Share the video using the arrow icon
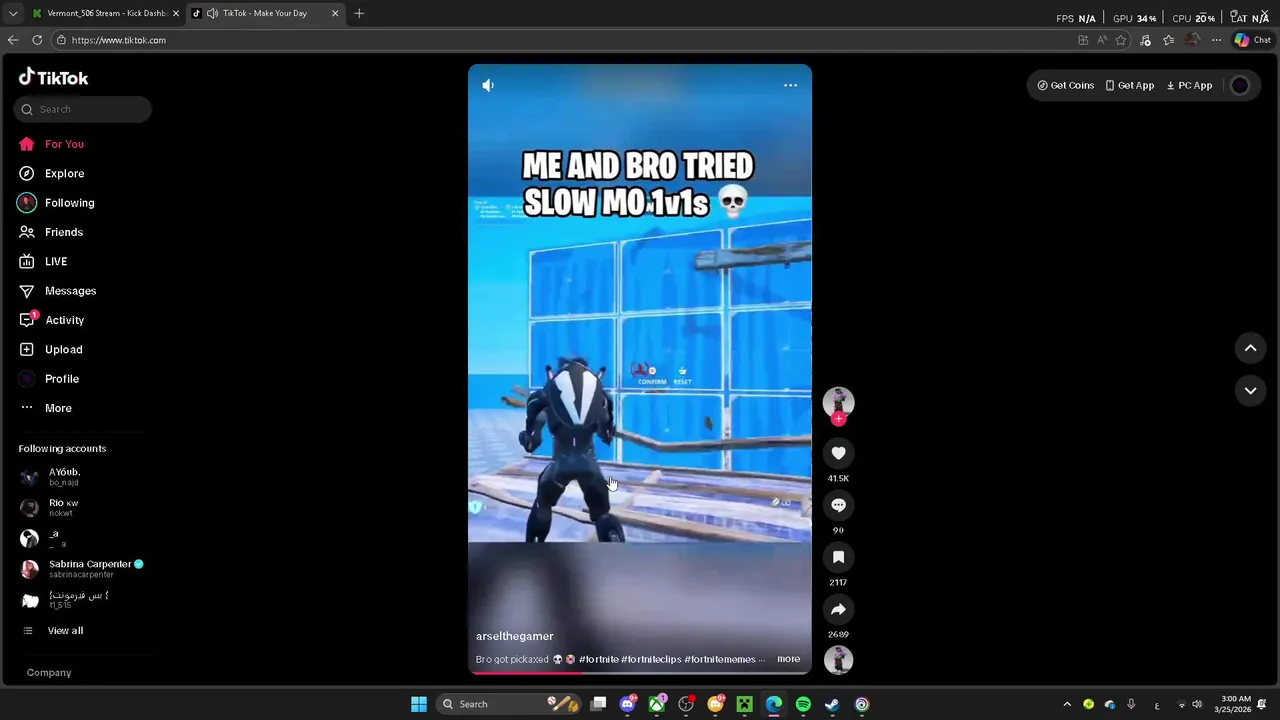The width and height of the screenshot is (1280, 720). coord(838,609)
